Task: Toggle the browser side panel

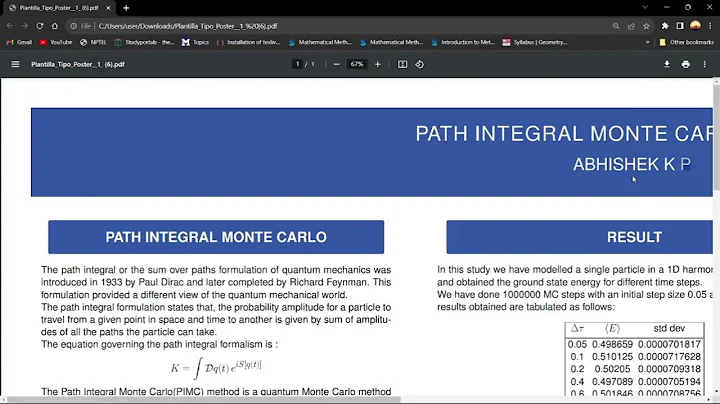Action: [x=680, y=26]
